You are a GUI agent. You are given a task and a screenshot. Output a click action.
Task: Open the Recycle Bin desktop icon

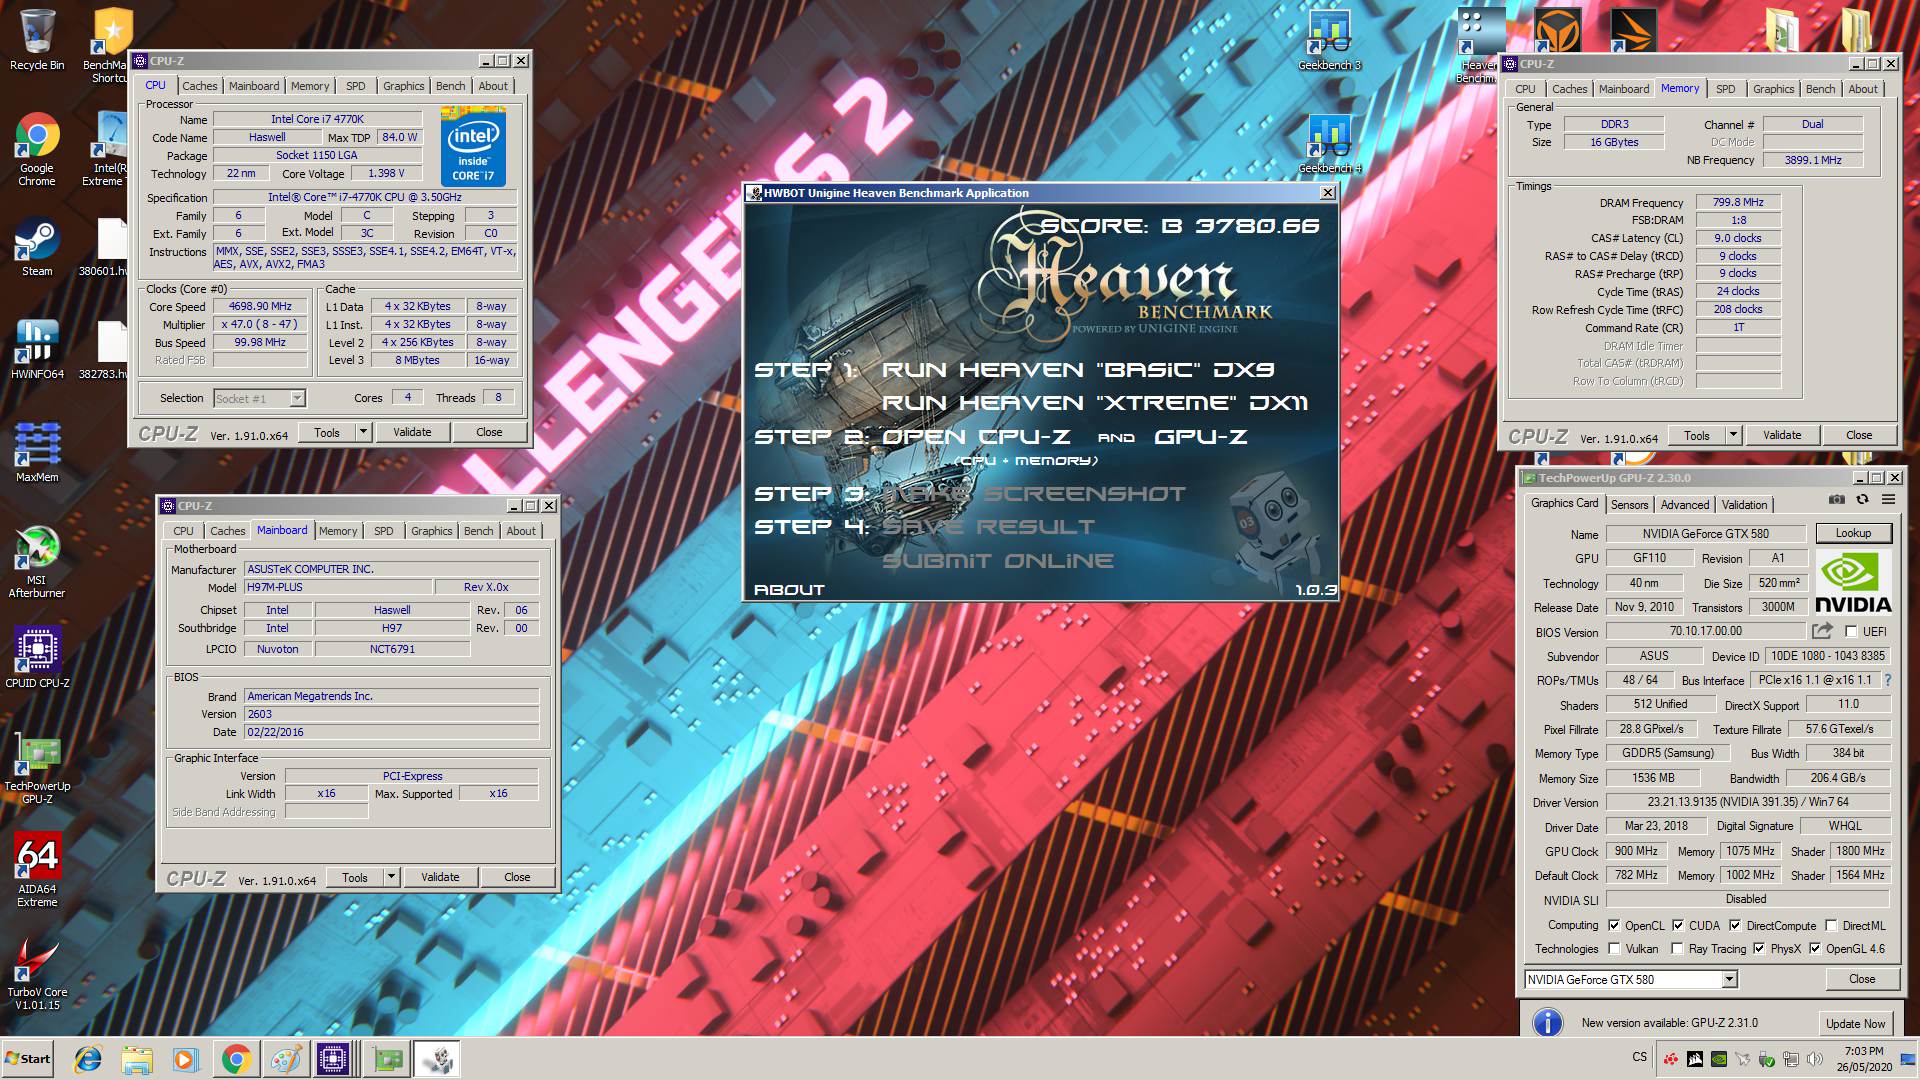point(37,40)
